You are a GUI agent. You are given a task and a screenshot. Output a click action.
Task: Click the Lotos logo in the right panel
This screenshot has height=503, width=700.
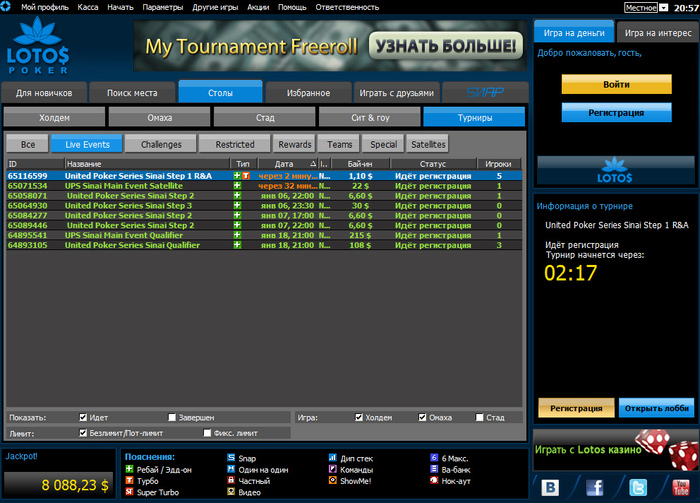click(615, 170)
